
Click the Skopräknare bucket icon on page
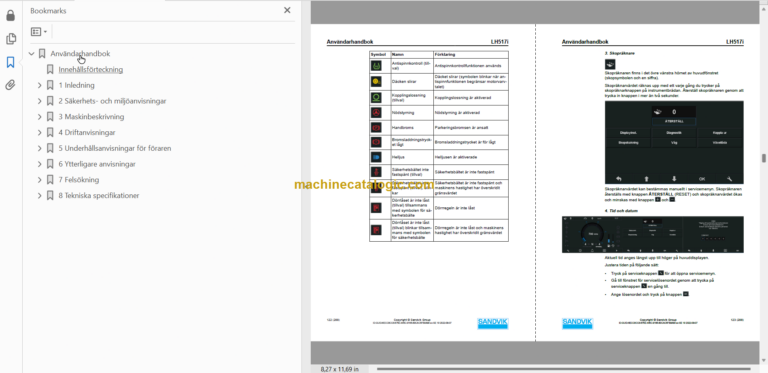[610, 64]
